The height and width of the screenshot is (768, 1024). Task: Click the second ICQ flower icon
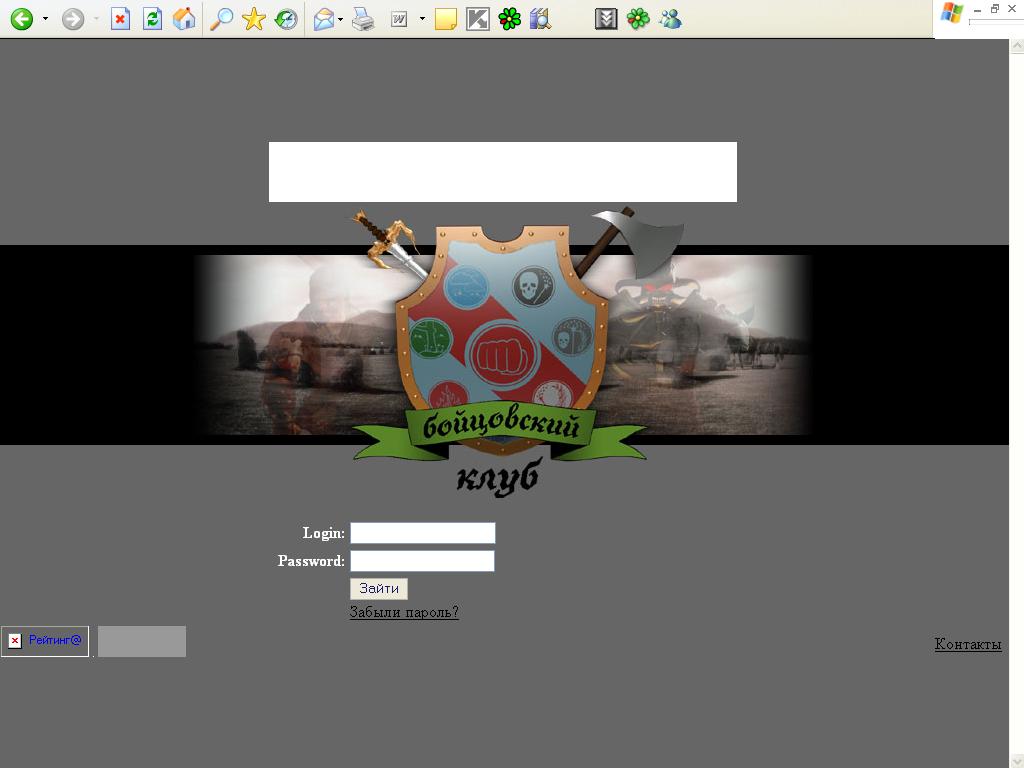coord(638,19)
